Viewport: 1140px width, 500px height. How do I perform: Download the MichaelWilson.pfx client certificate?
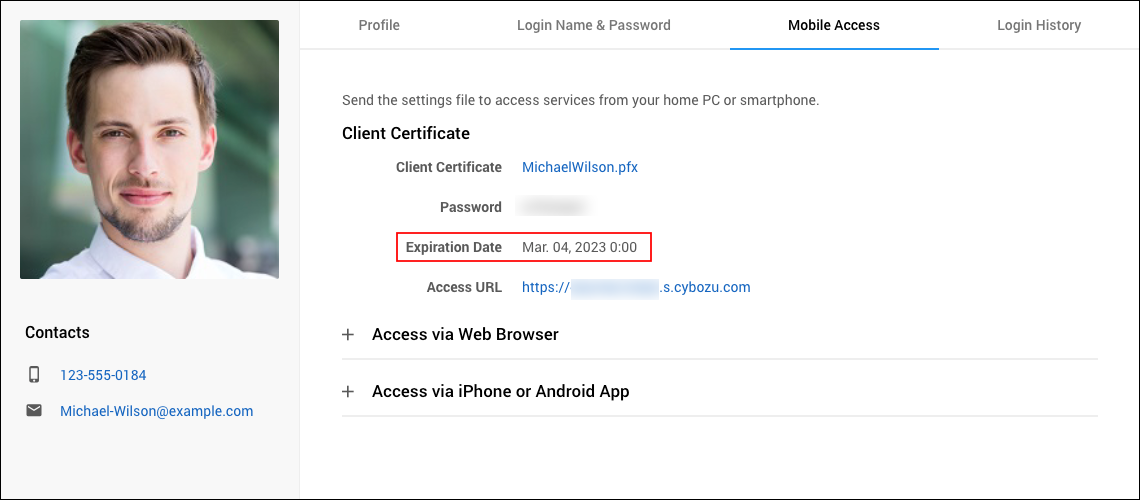point(580,167)
